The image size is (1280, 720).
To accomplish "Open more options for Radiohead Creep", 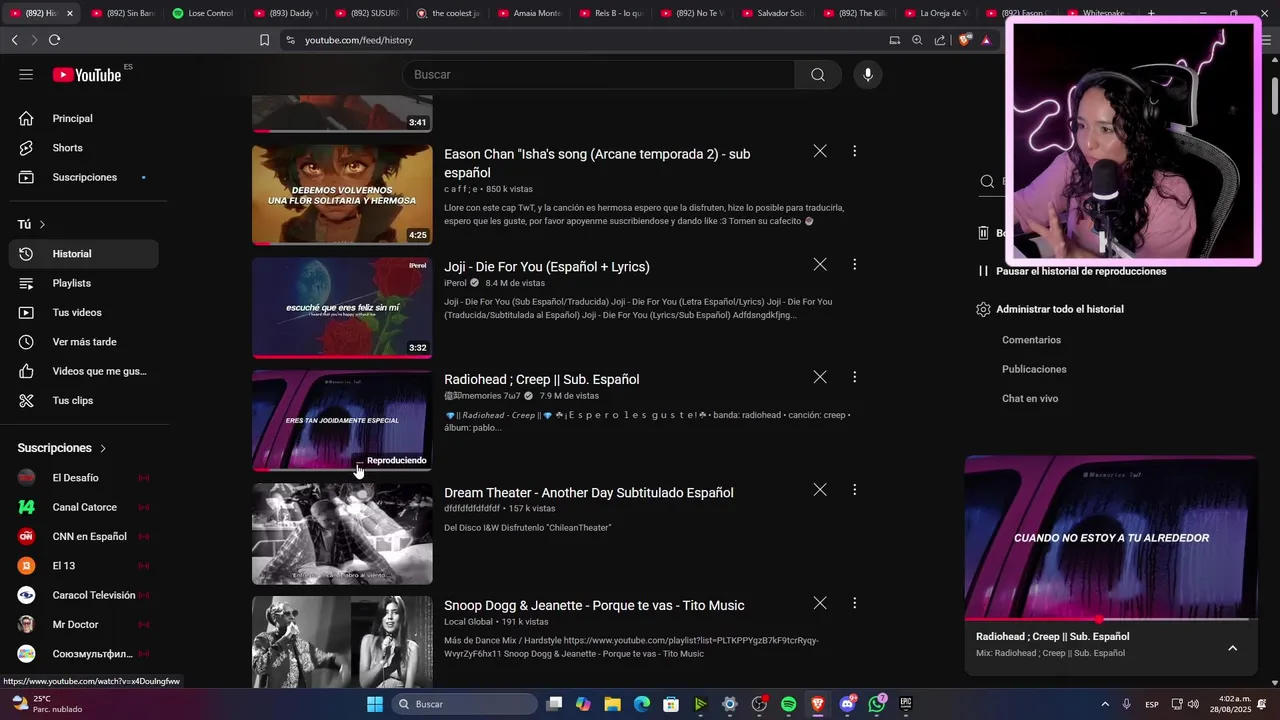I will pos(854,377).
